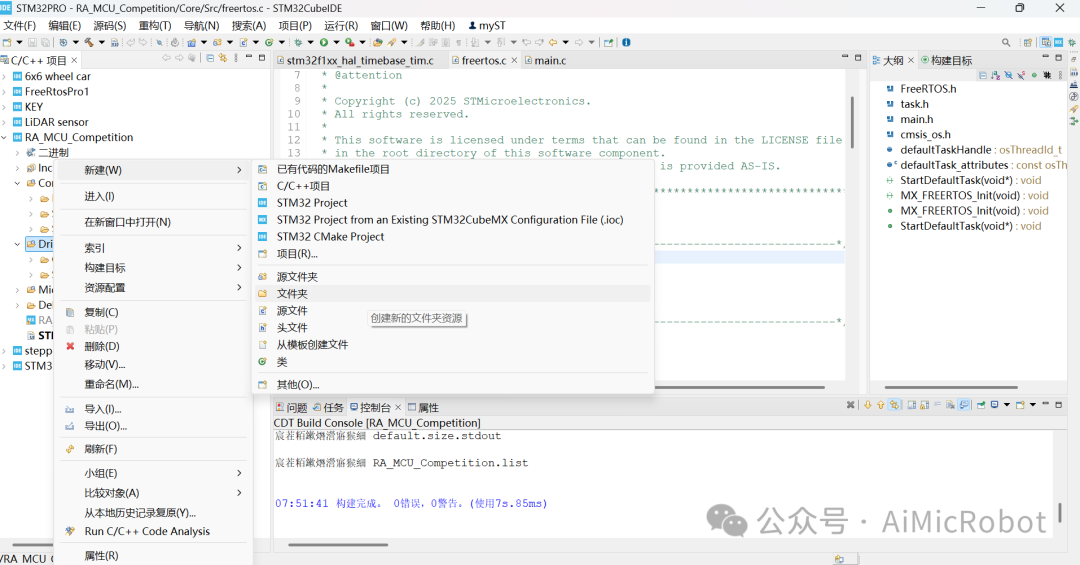Viewport: 1080px width, 565px height.
Task: Expand the LiDAR sensor project node
Action: [x=4, y=122]
